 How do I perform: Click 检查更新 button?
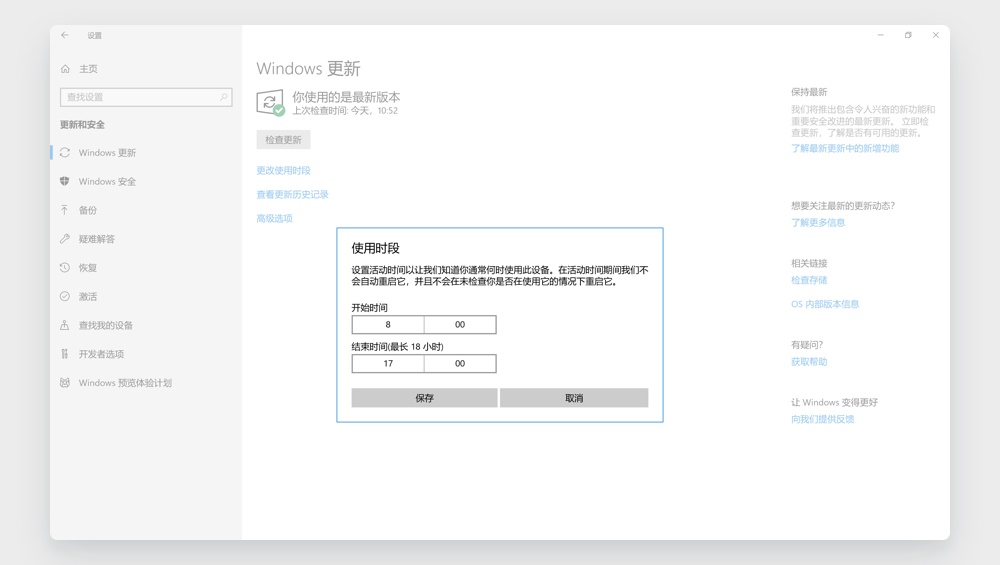pyautogui.click(x=283, y=140)
